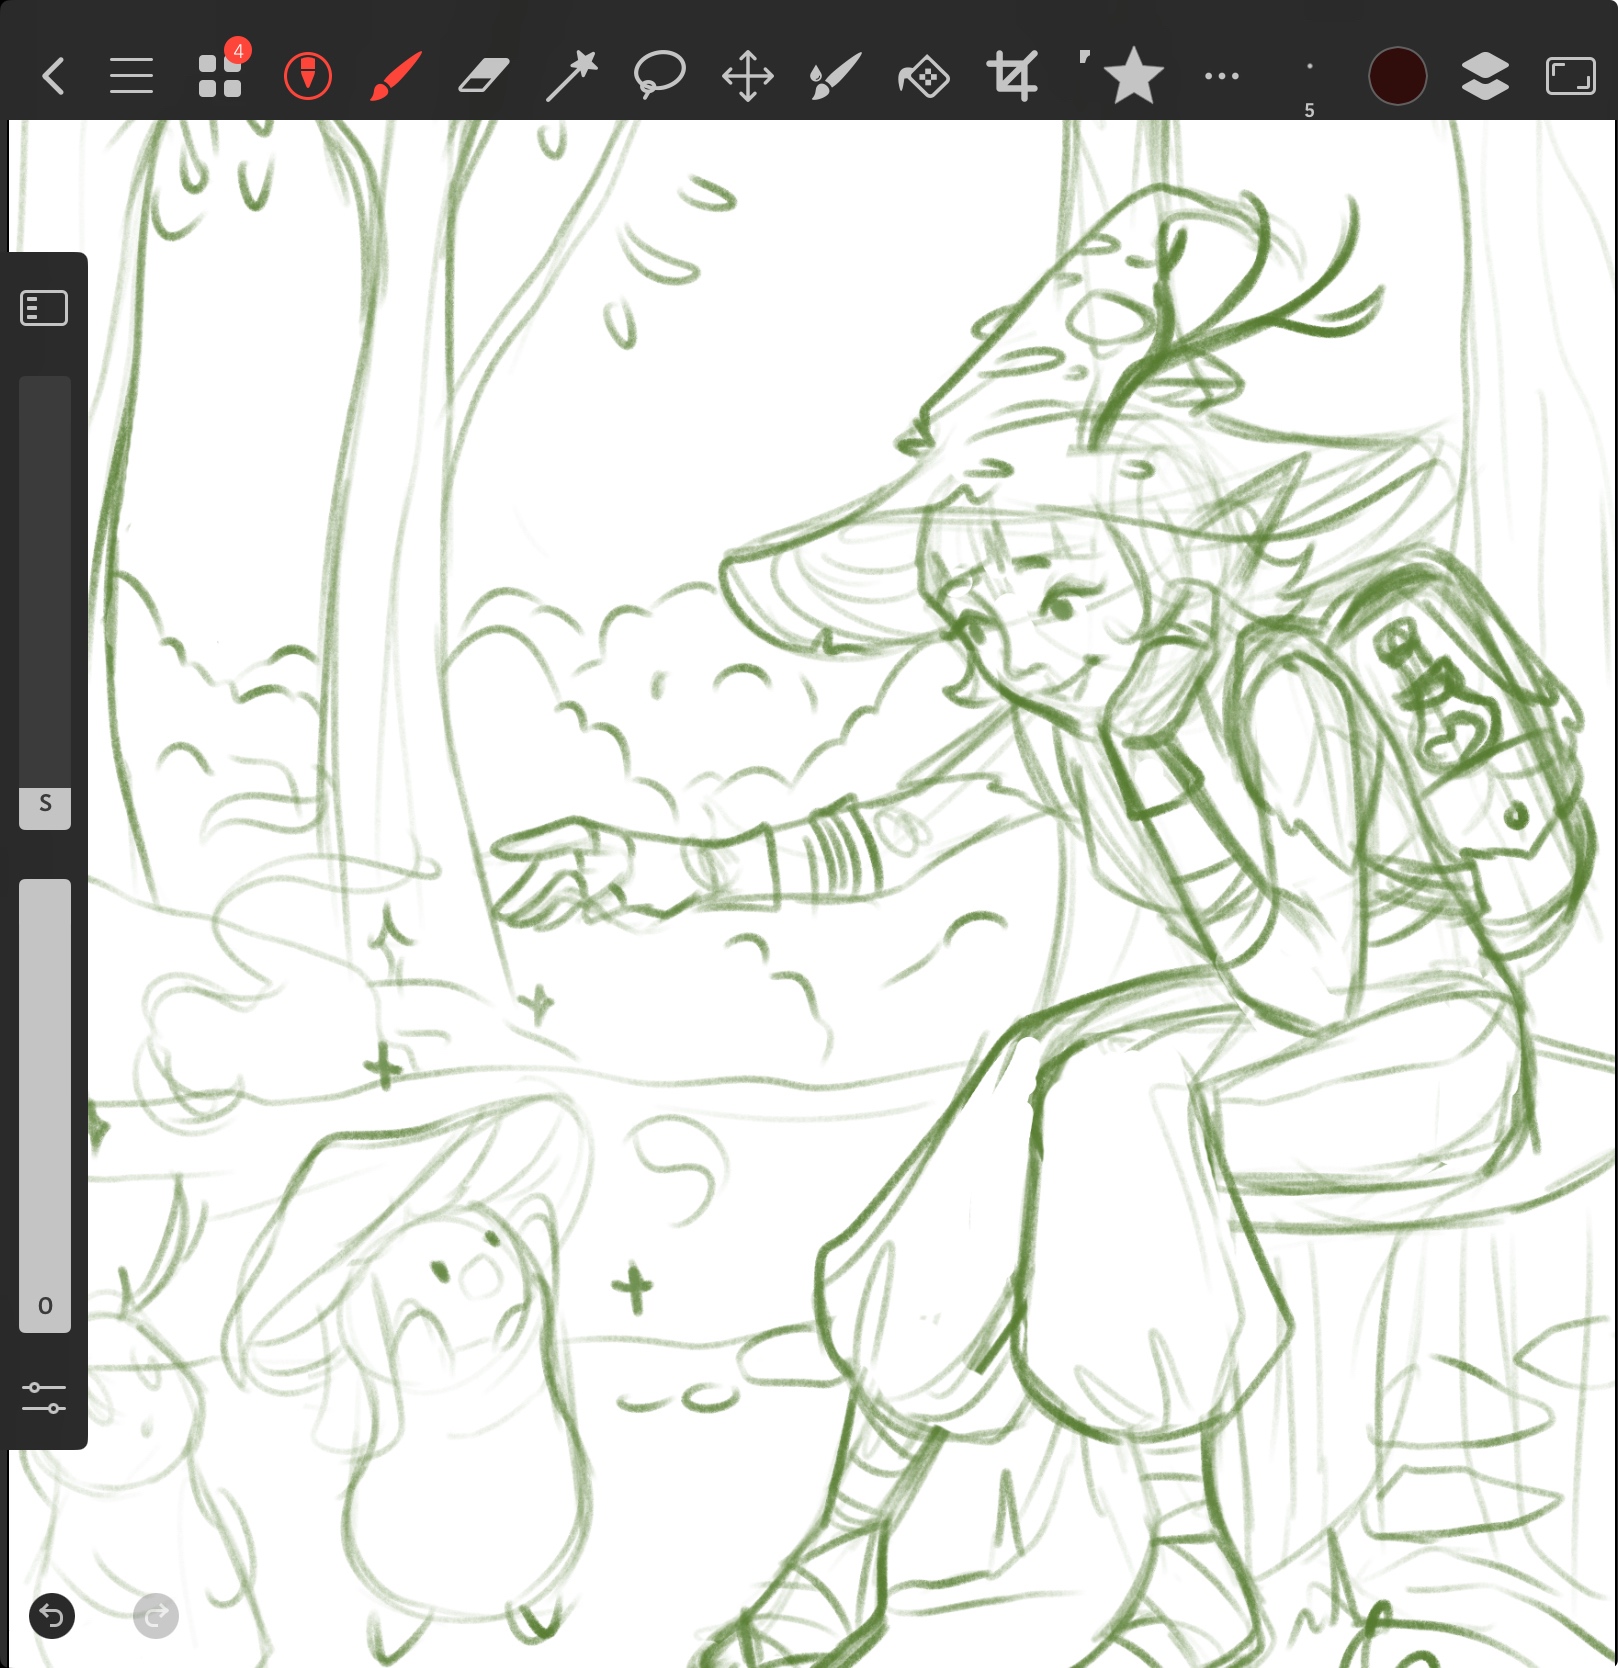Screen dimensions: 1618x1668
Task: Open the hamburger main menu
Action: pos(131,76)
